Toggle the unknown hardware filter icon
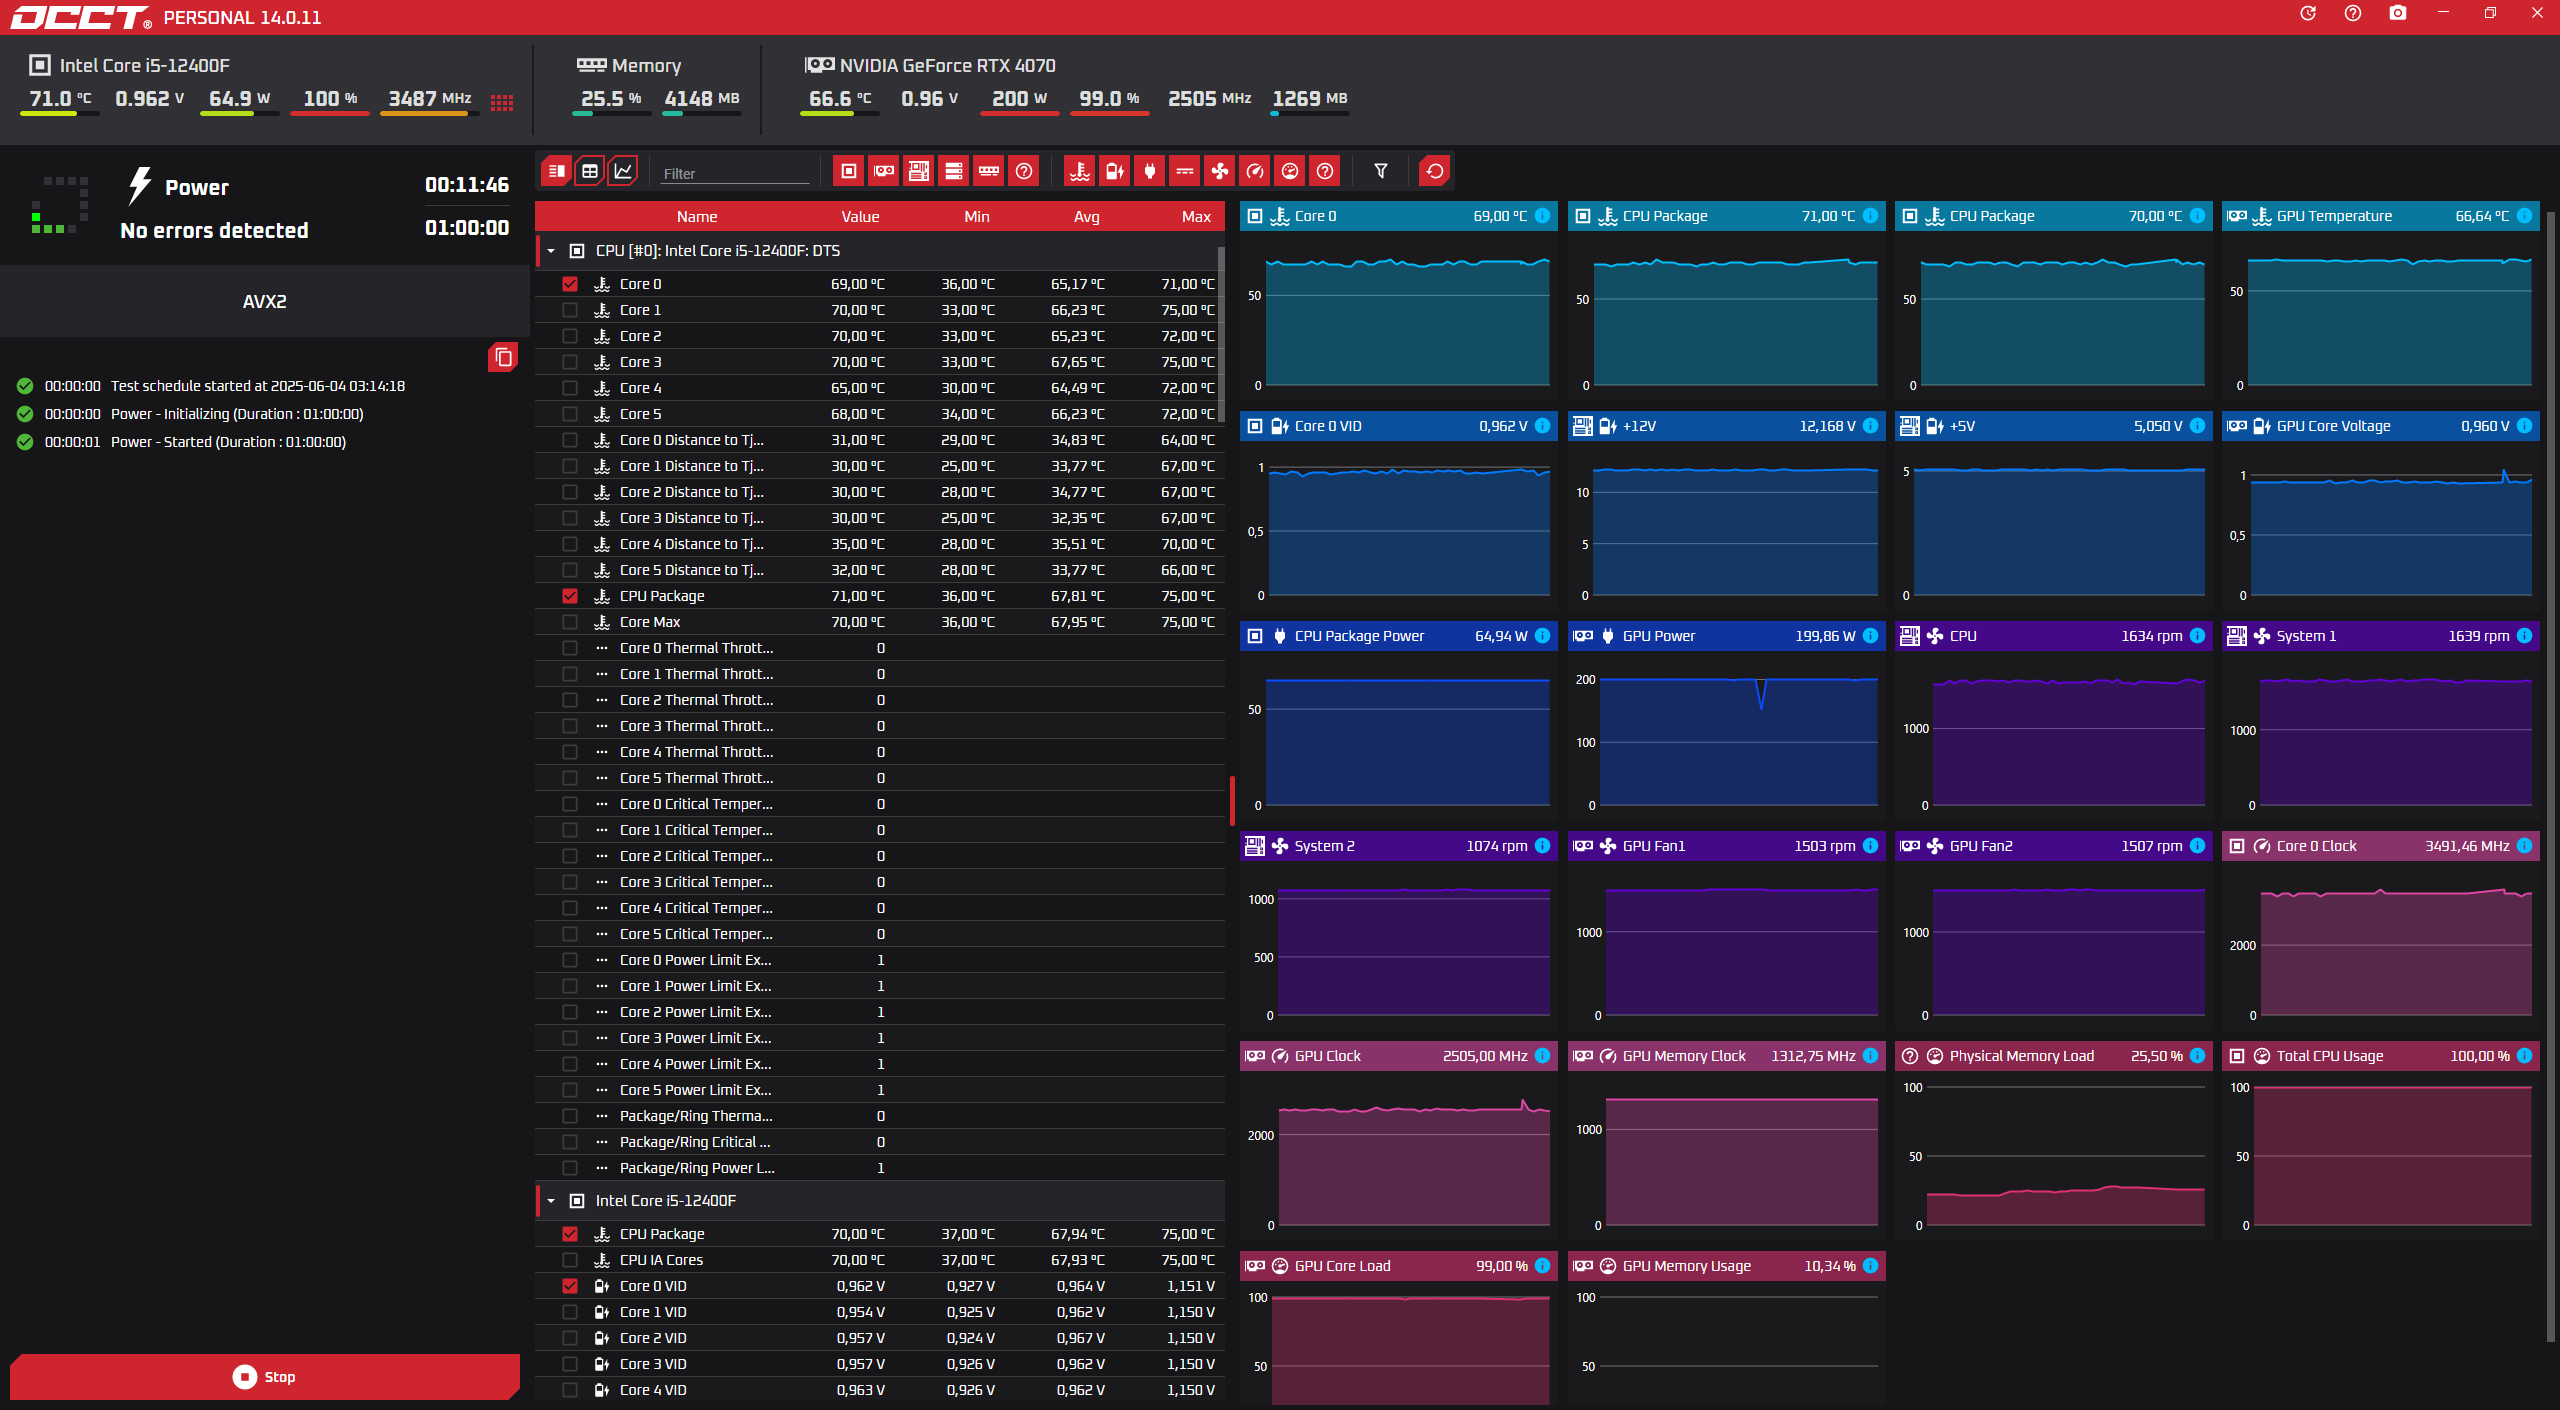The width and height of the screenshot is (2560, 1410). click(1024, 171)
